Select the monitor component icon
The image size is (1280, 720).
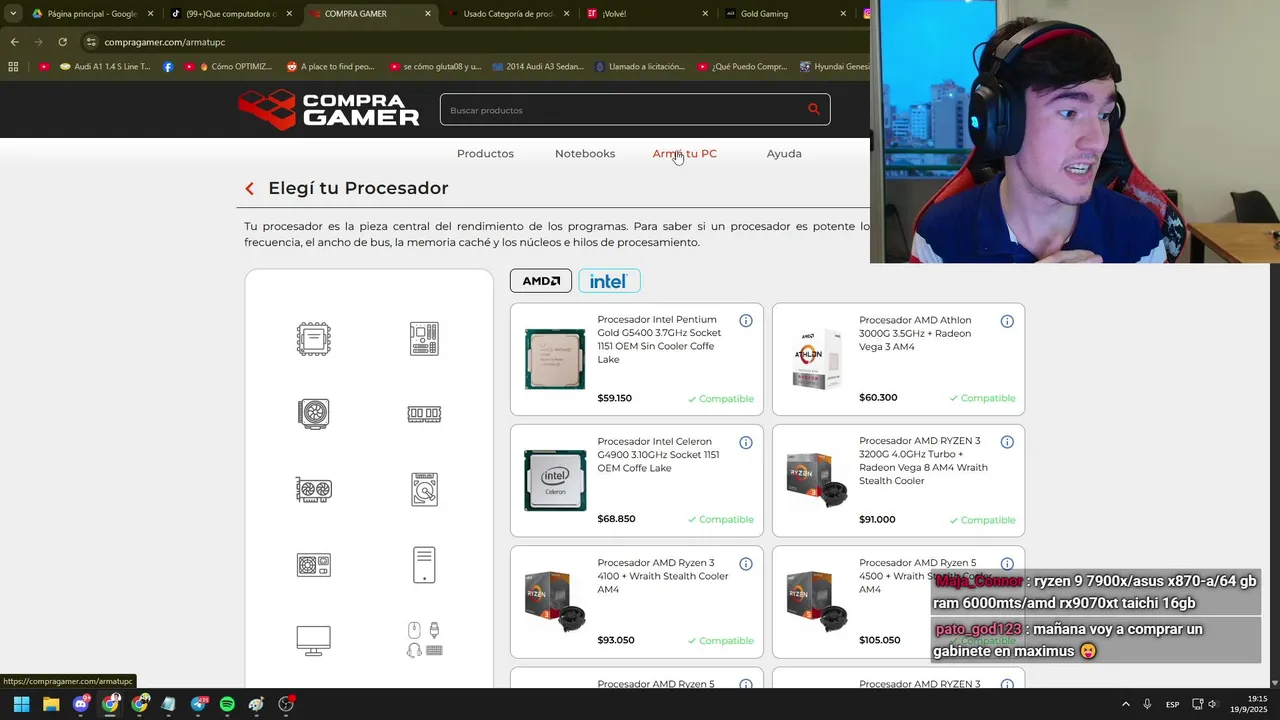314,640
